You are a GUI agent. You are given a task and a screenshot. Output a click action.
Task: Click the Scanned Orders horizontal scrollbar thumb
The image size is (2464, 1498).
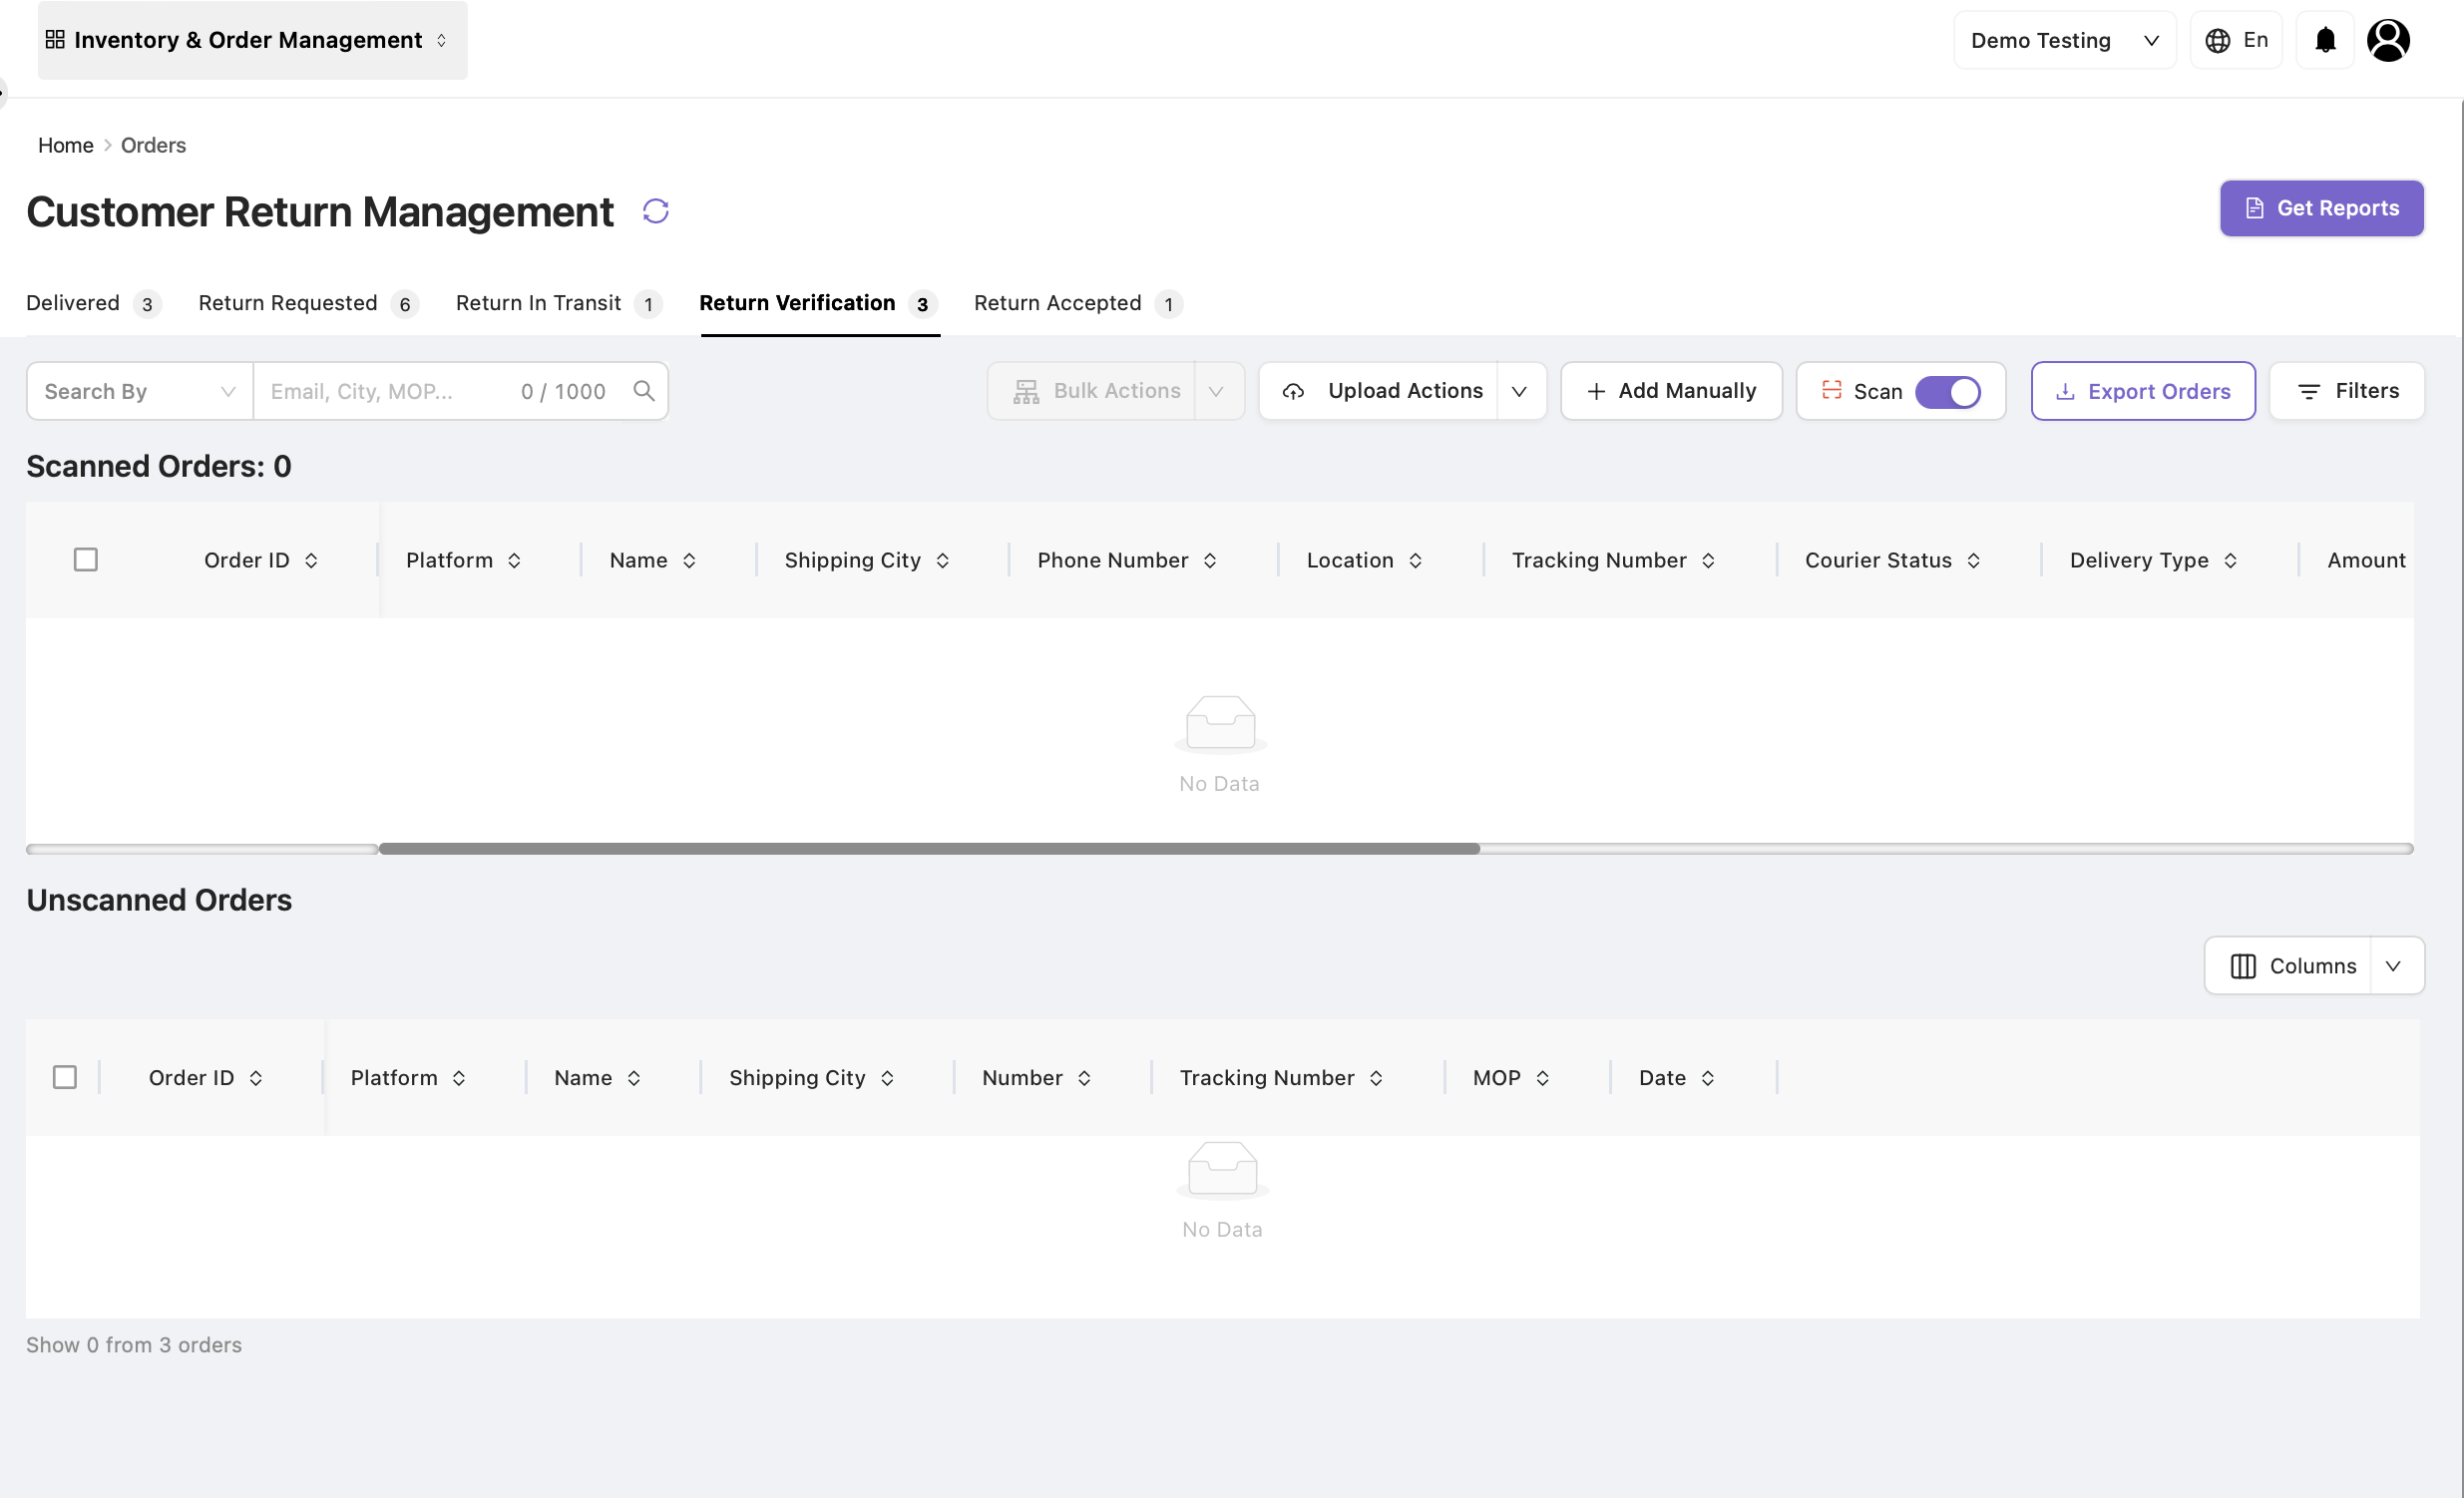(929, 848)
